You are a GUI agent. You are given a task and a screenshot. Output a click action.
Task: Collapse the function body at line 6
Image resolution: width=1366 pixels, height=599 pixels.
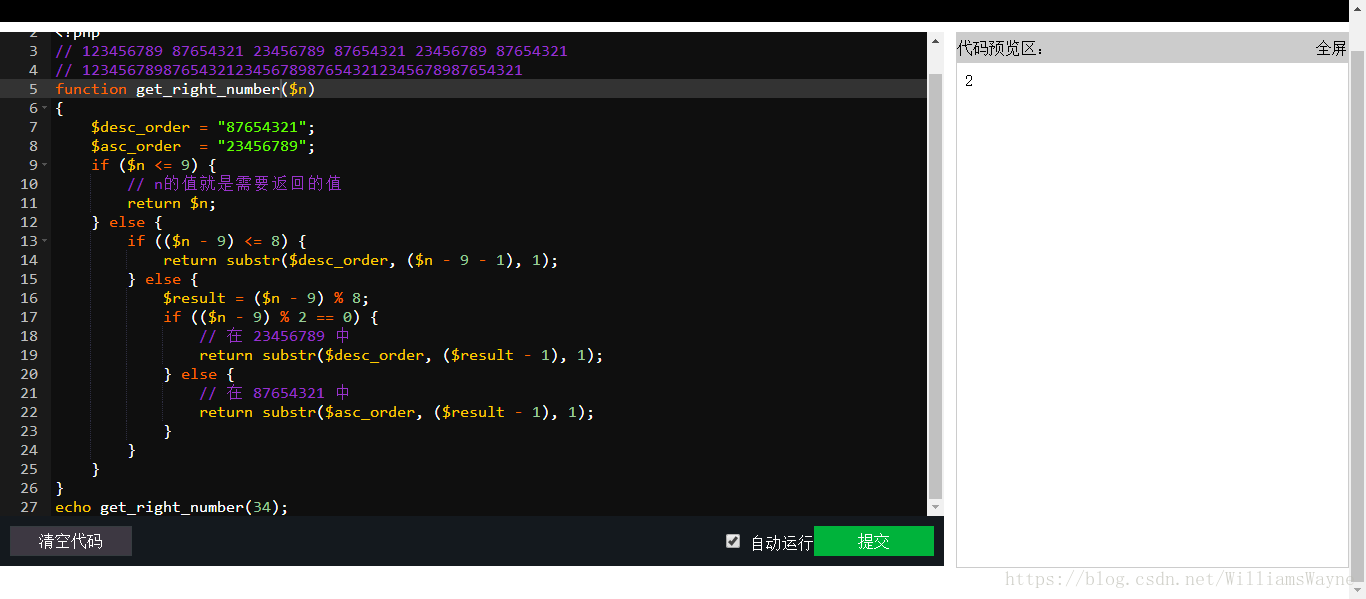click(x=47, y=108)
